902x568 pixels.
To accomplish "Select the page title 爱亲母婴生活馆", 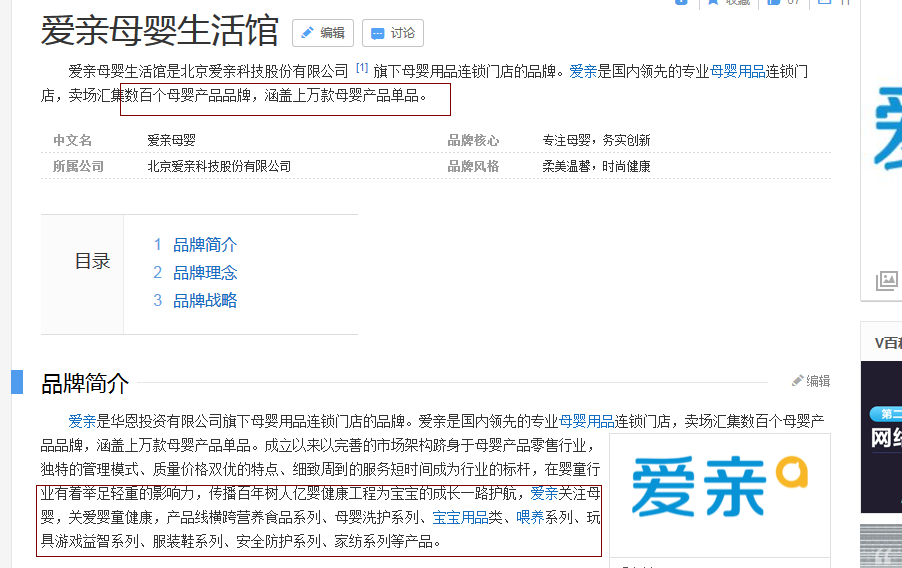I will [x=159, y=31].
